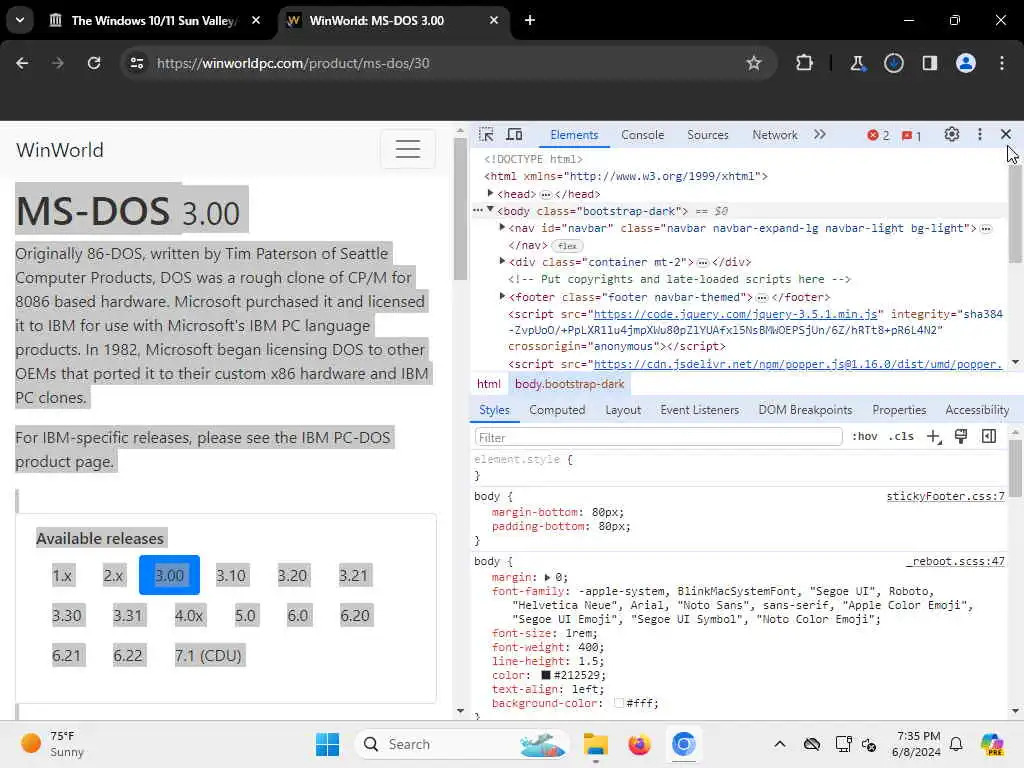Open color picker for #fff background swatch
This screenshot has height=768, width=1024.
(x=618, y=703)
